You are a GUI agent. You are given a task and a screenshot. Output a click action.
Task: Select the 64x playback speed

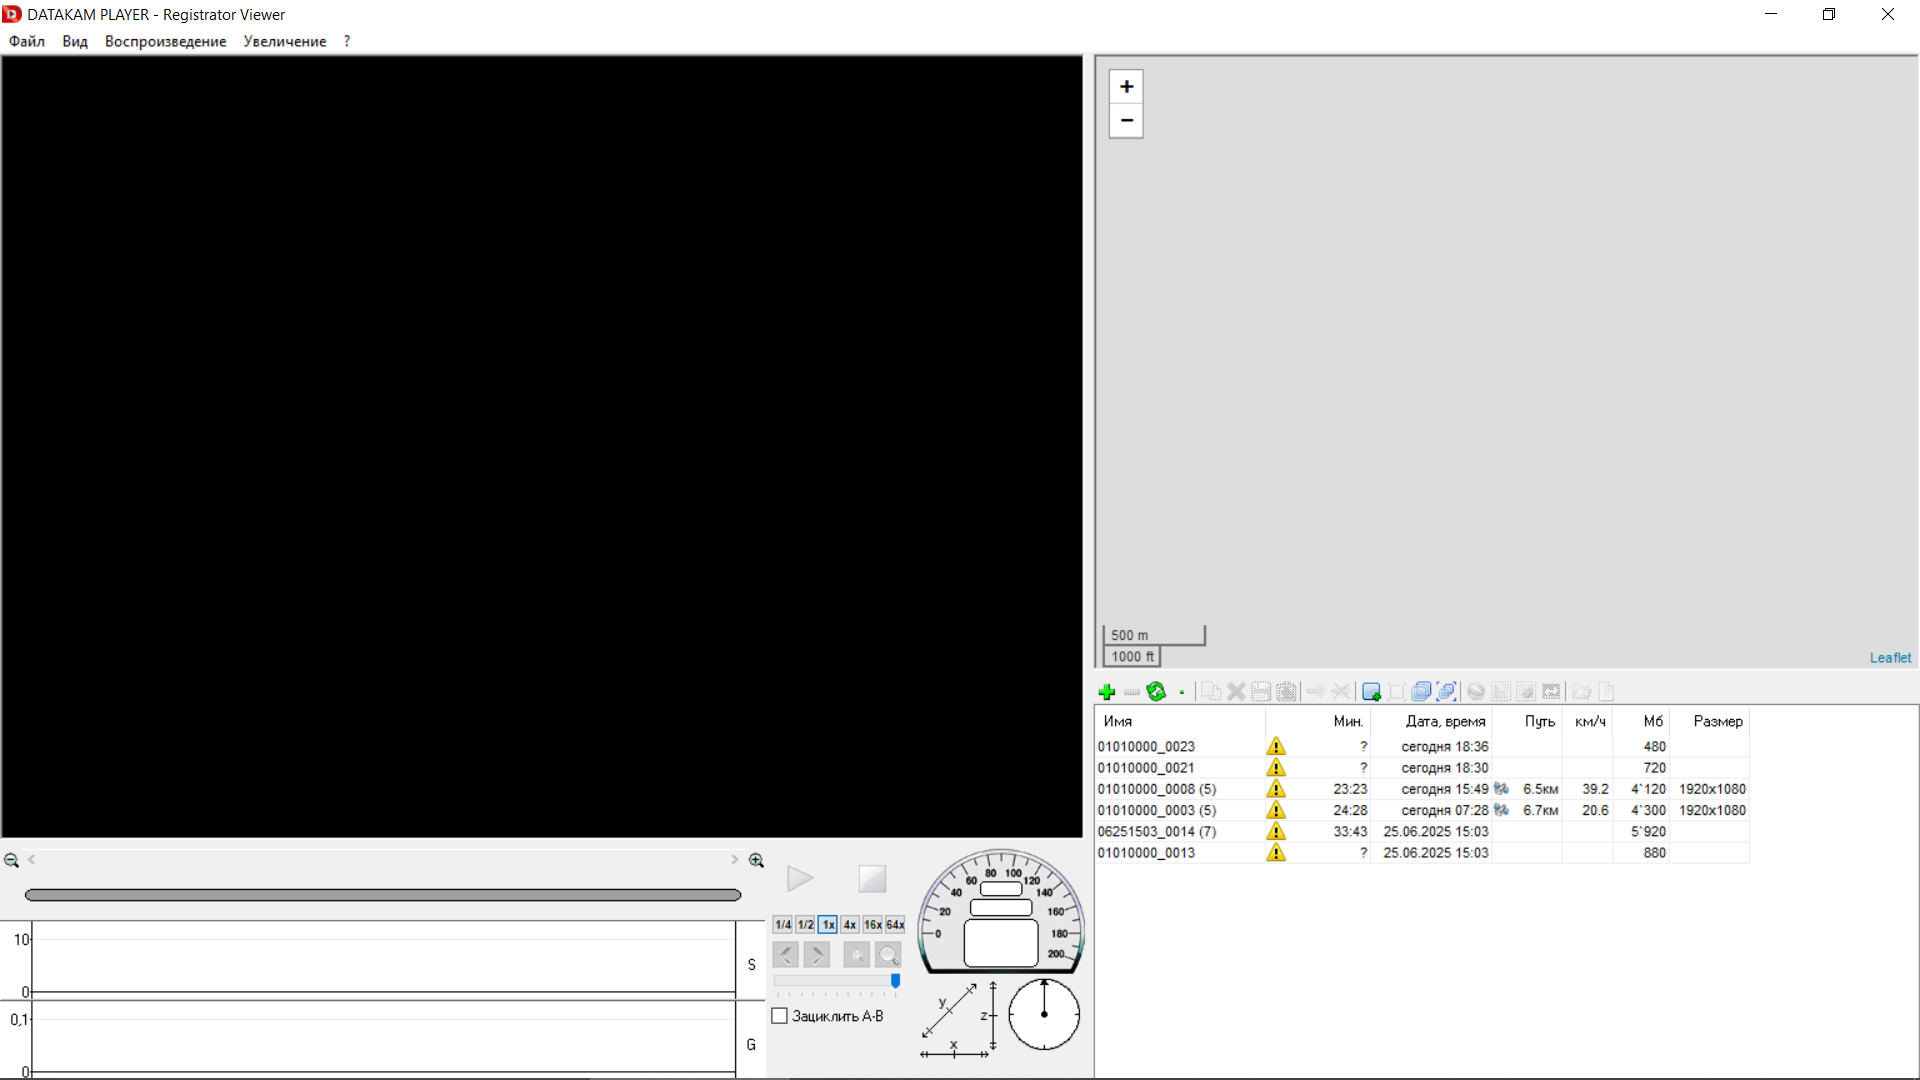coord(895,925)
